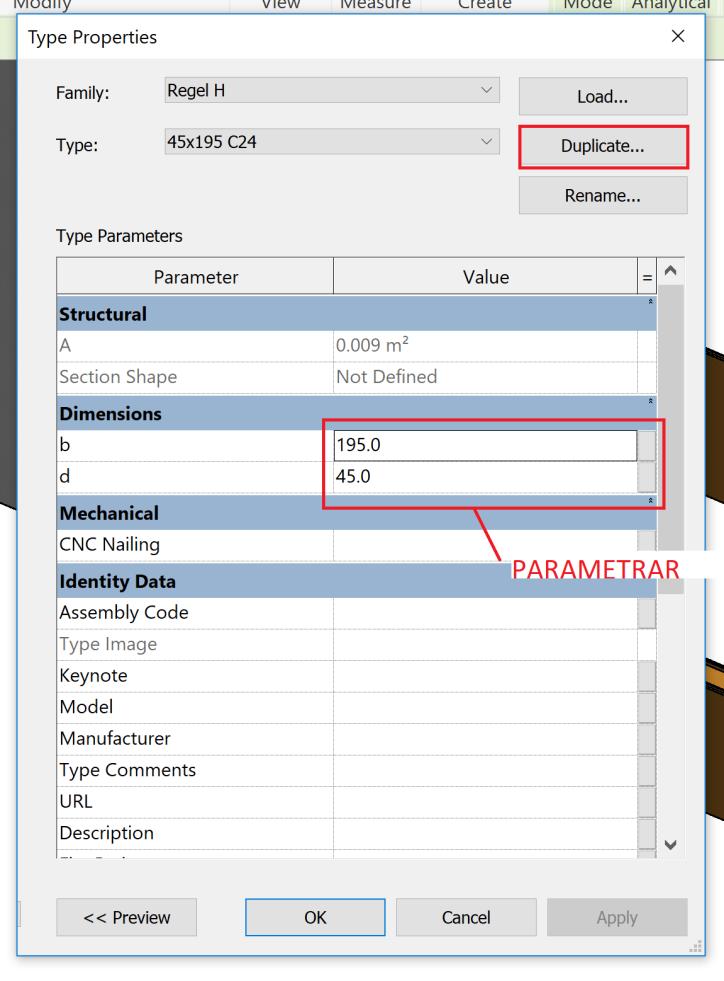Click the association button for Model
724x981 pixels.
tap(647, 708)
